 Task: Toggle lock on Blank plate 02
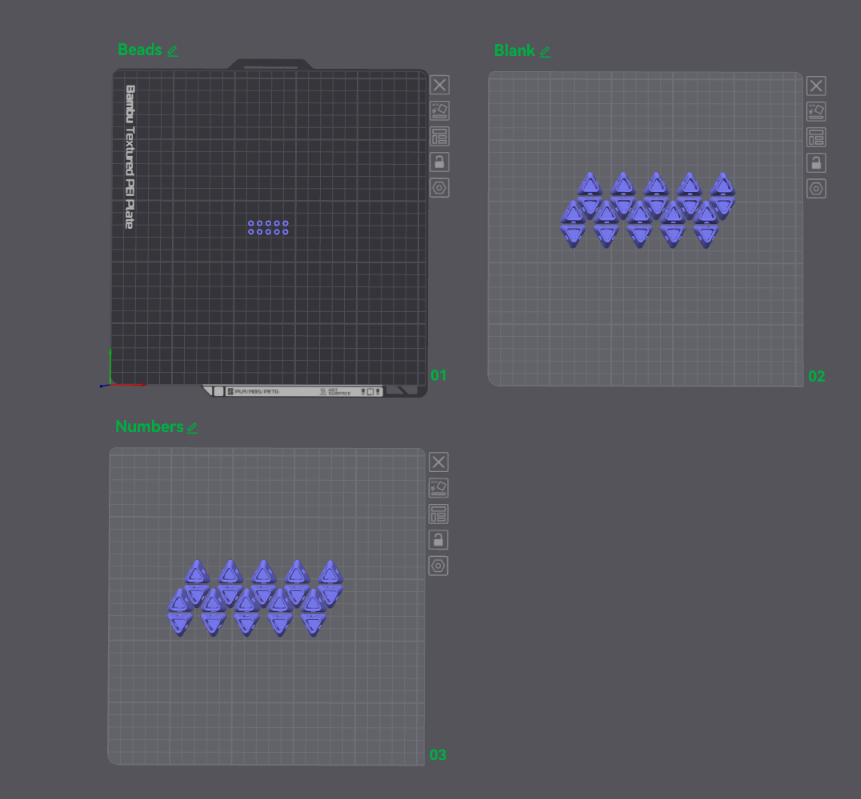[816, 163]
